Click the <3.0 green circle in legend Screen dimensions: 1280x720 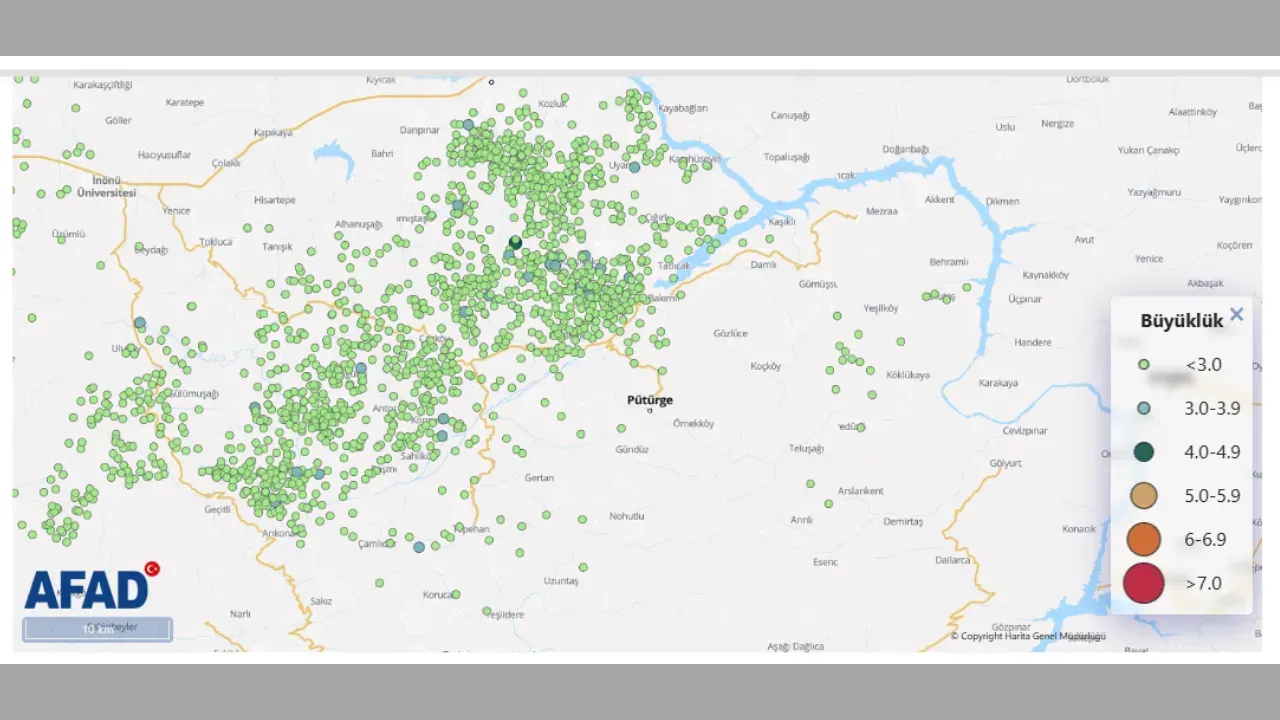[x=1144, y=365]
